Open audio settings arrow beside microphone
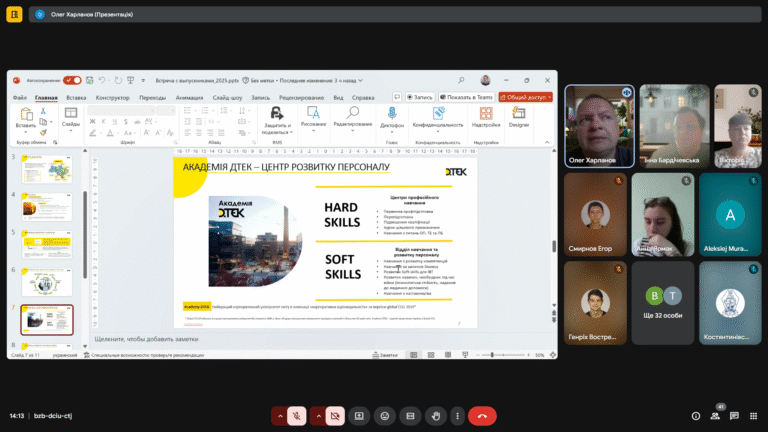The width and height of the screenshot is (768, 432). [x=280, y=416]
